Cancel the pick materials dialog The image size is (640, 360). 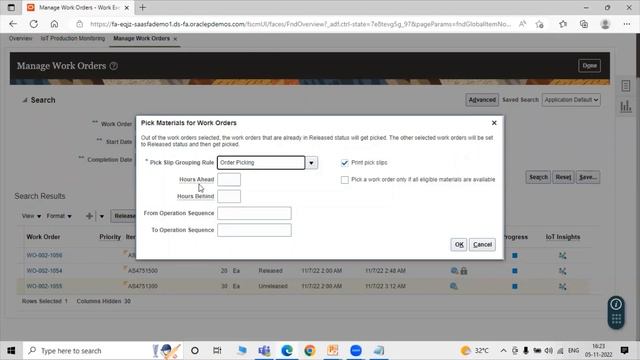tap(482, 244)
